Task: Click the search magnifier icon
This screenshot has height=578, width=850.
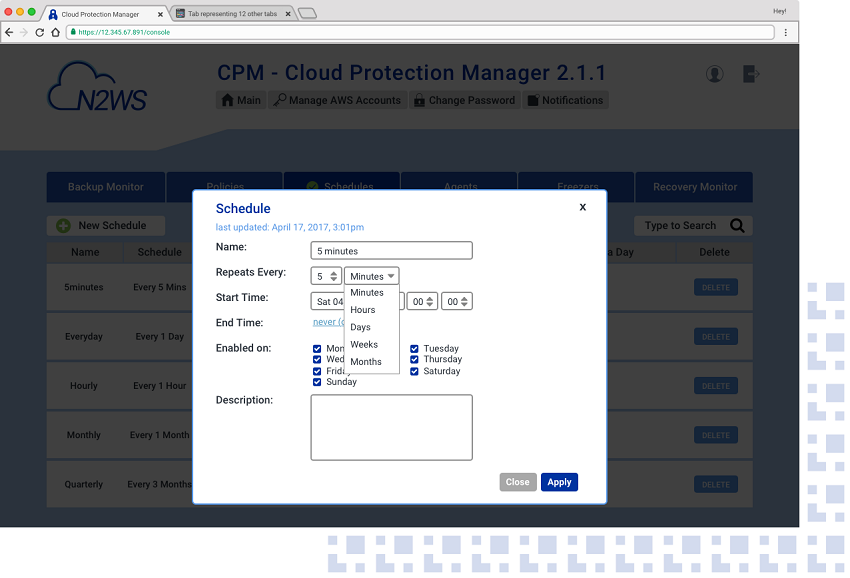Action: (x=737, y=226)
